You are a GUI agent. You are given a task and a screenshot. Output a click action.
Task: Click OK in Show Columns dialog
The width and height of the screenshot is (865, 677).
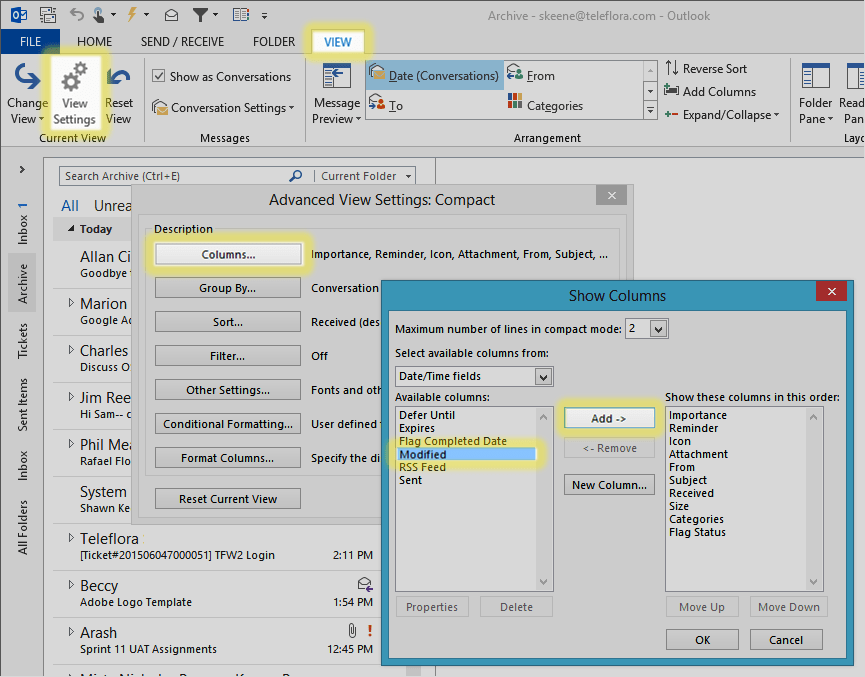tap(702, 640)
